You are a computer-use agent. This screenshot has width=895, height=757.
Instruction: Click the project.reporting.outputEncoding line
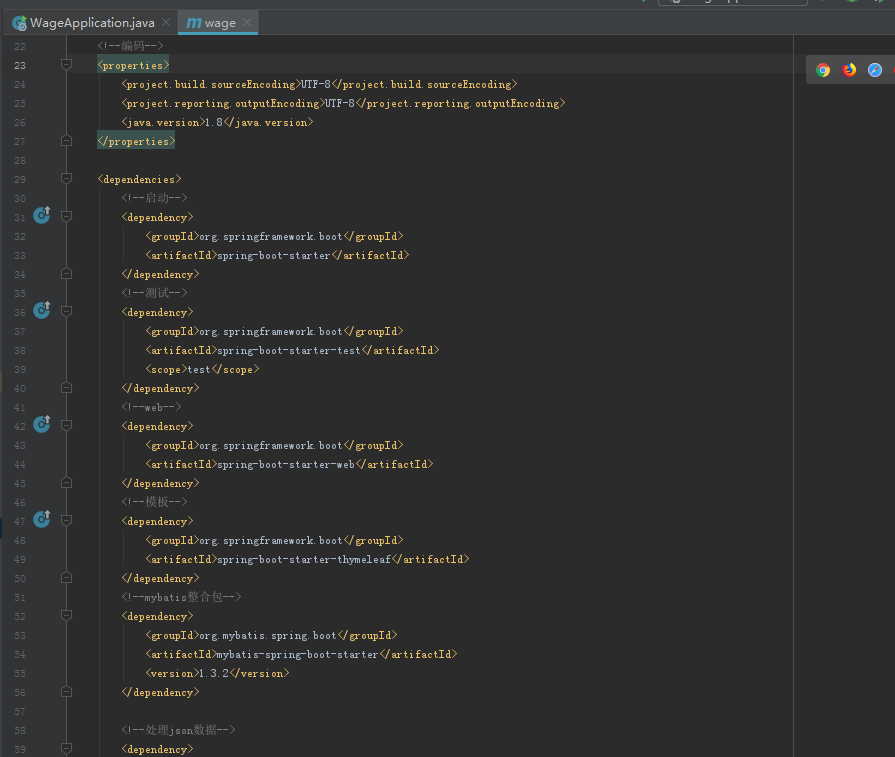[343, 103]
